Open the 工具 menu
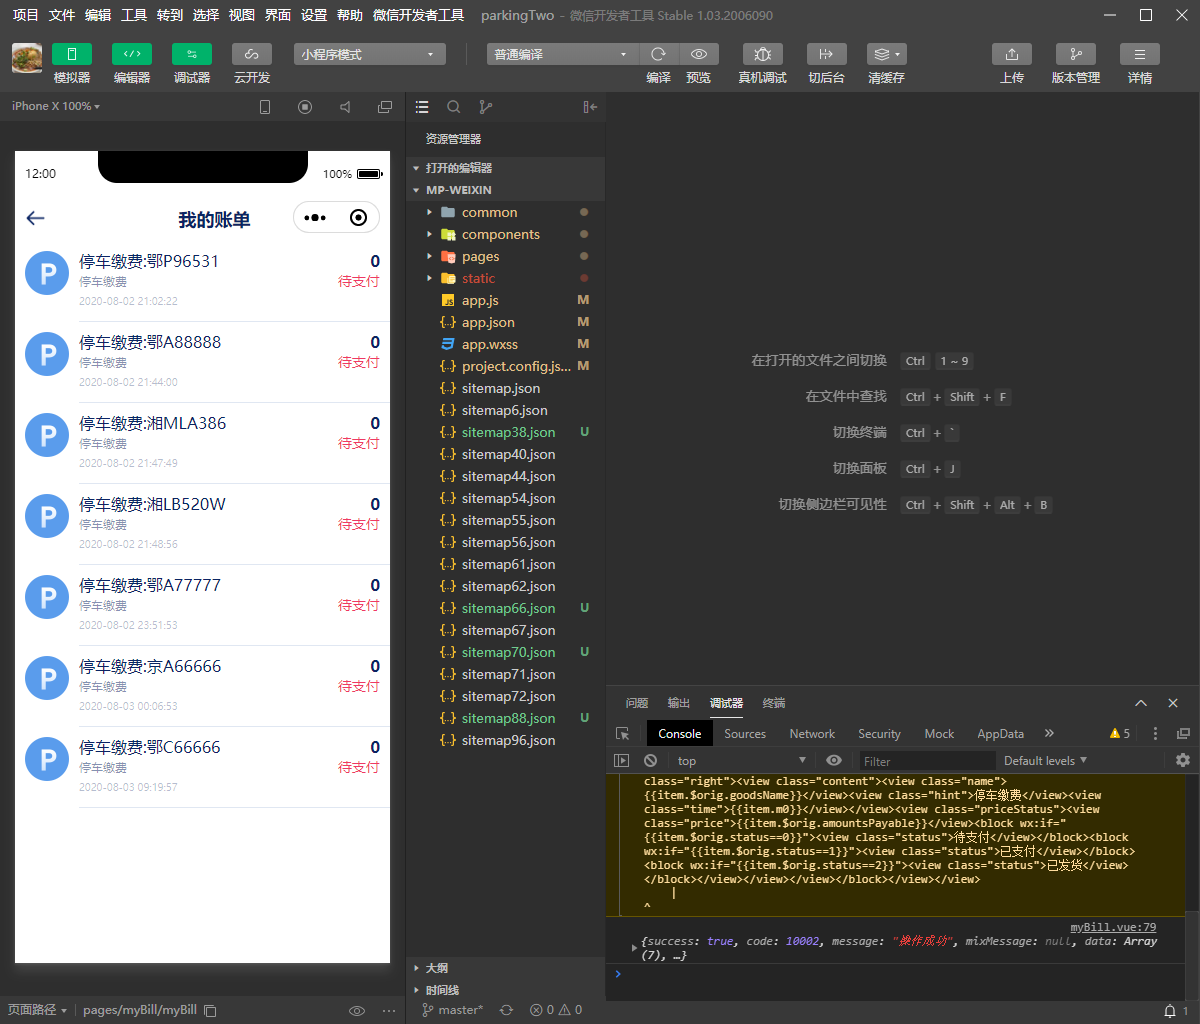 (134, 15)
